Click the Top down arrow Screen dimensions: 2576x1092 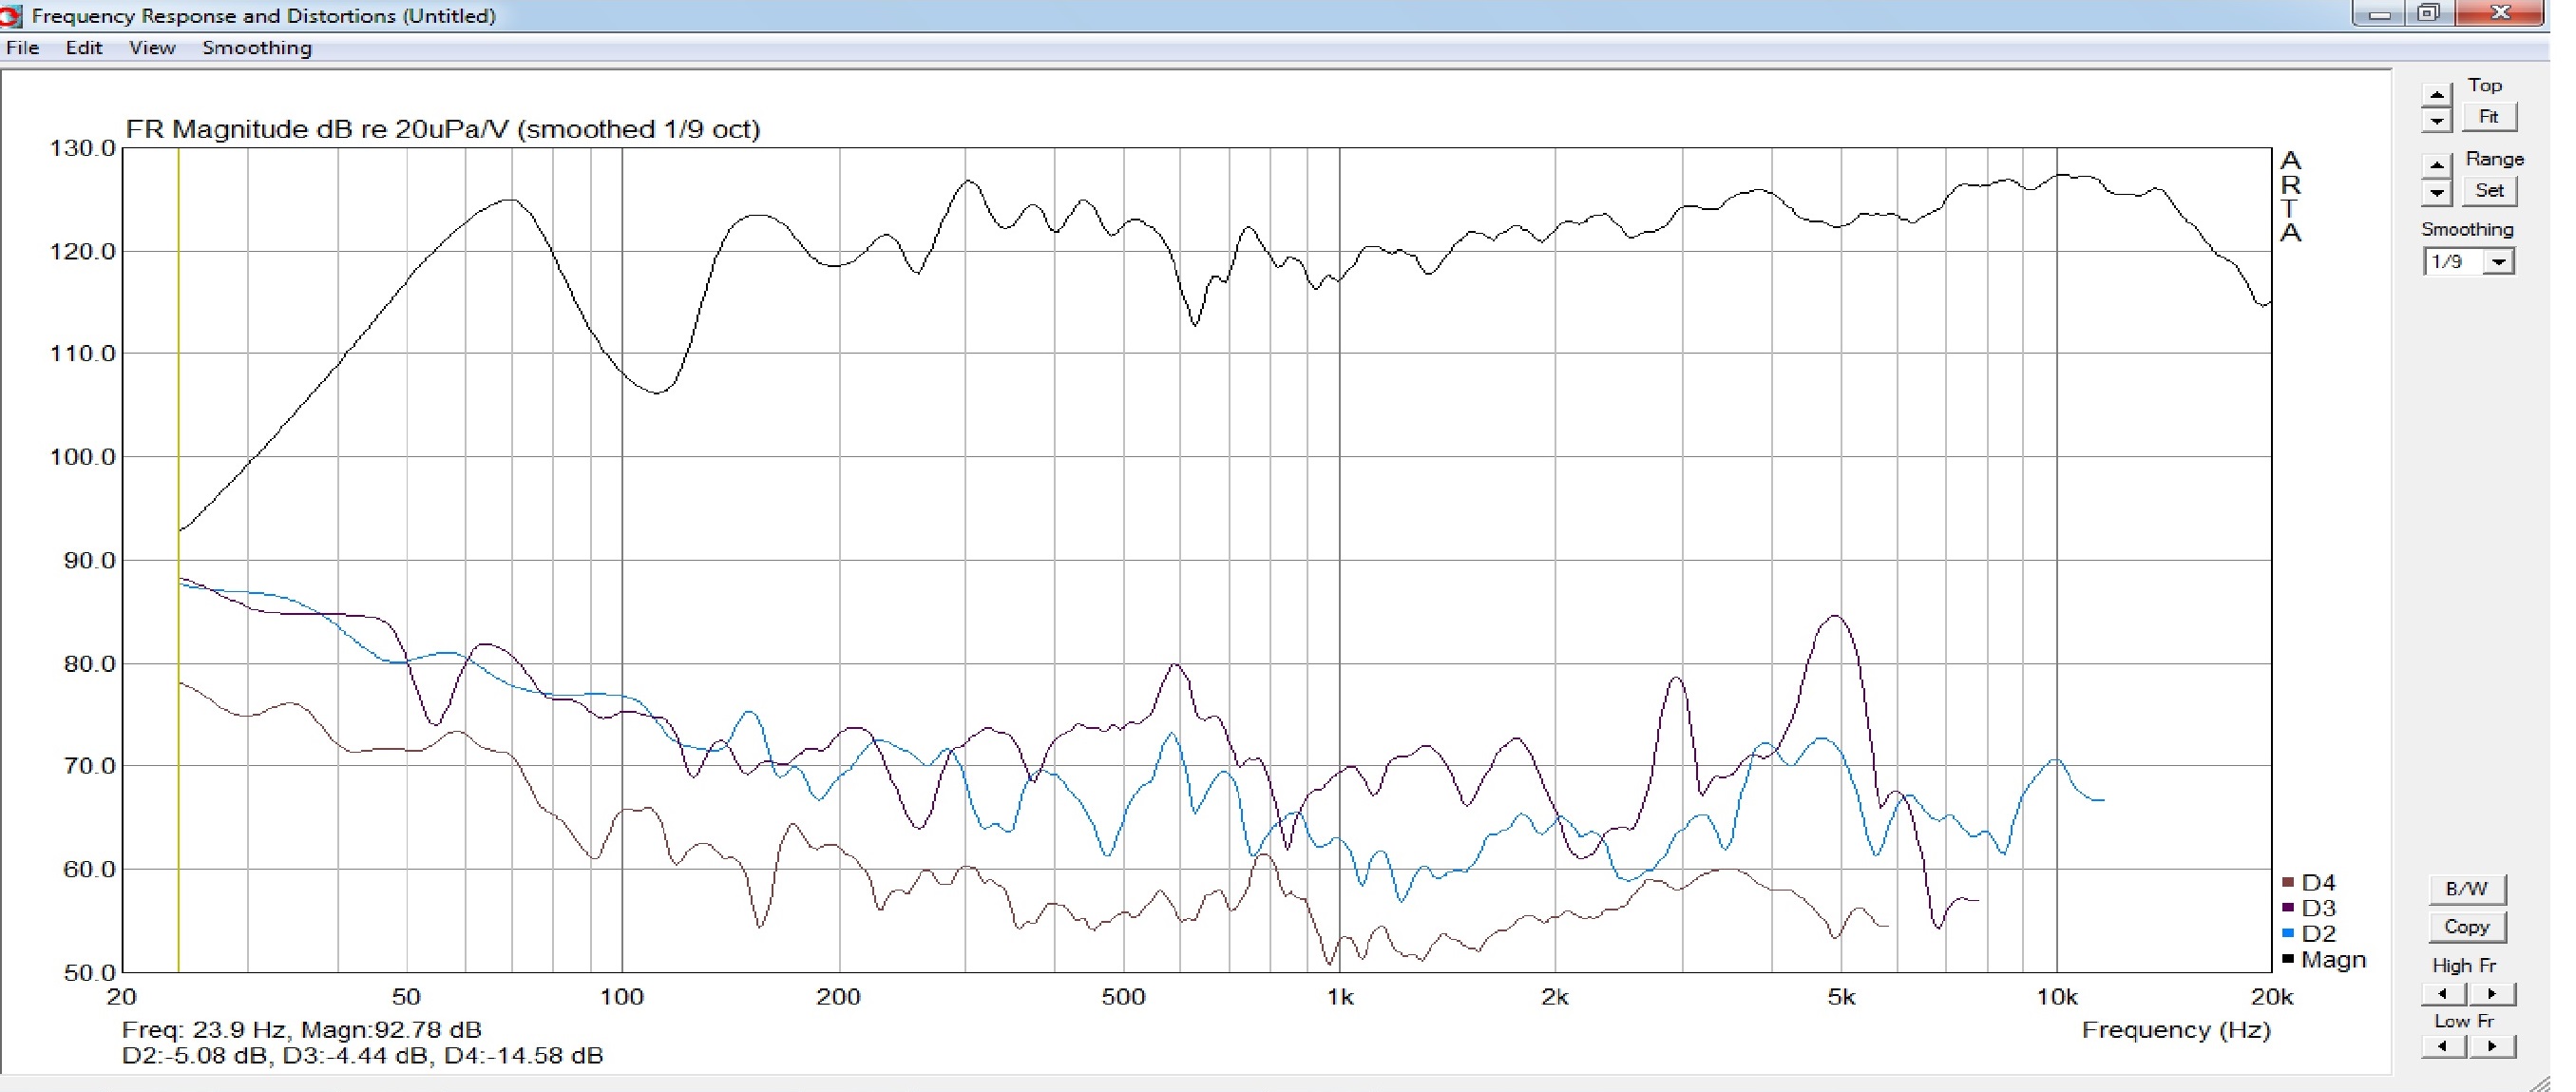2436,121
